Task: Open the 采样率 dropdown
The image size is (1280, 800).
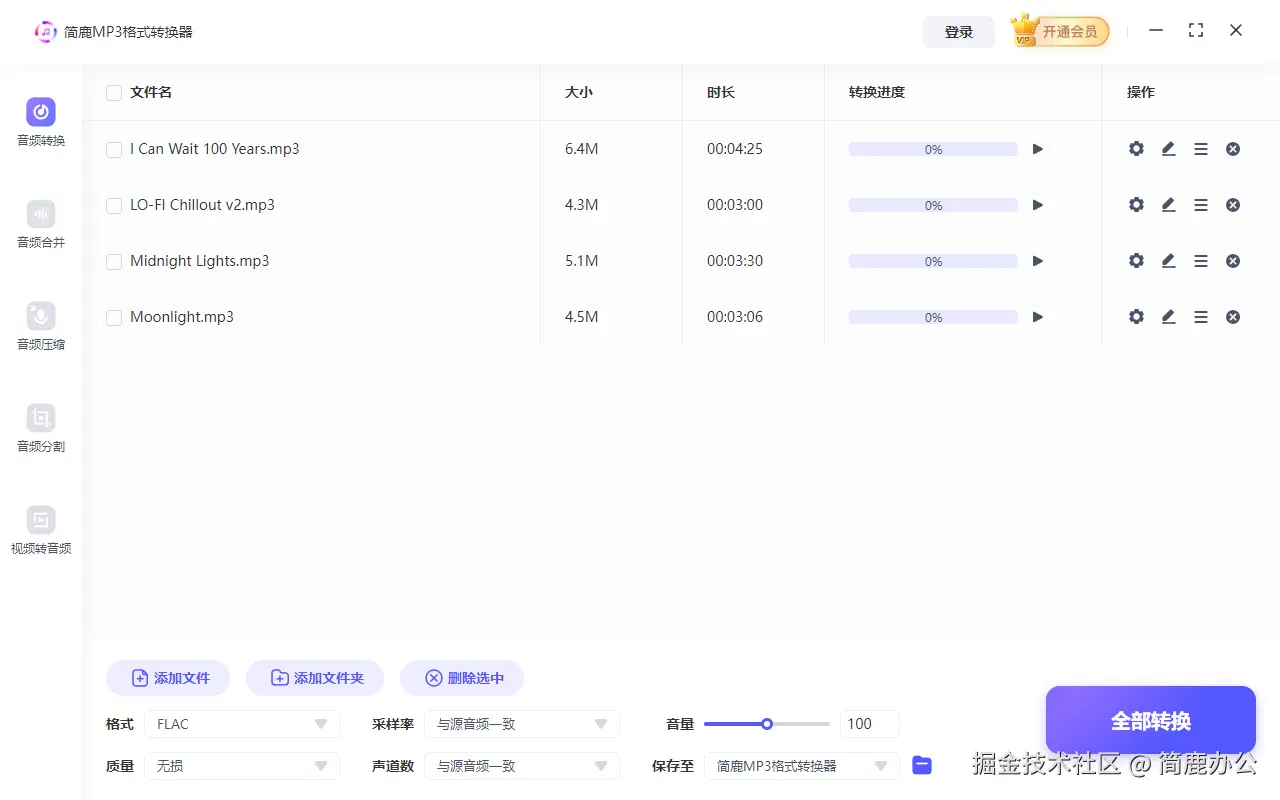Action: (522, 724)
